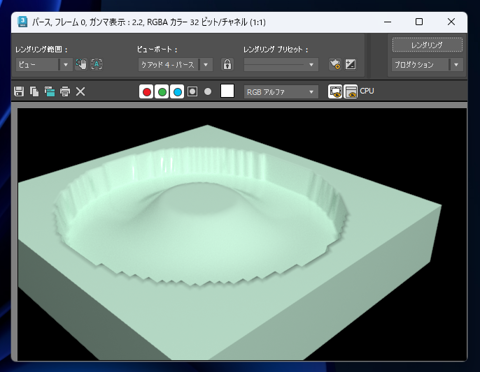Open the render setup teapot icon
The height and width of the screenshot is (372, 480).
335,64
